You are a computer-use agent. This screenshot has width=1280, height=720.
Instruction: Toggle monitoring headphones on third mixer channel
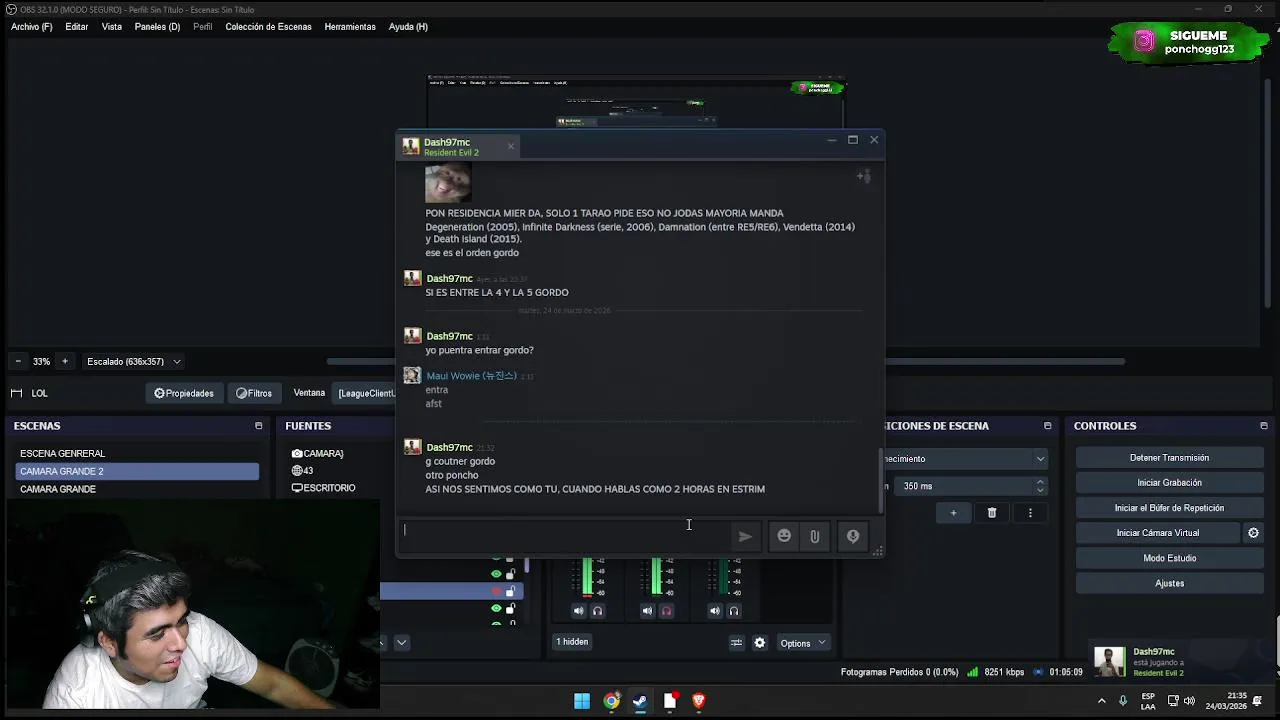coord(734,611)
